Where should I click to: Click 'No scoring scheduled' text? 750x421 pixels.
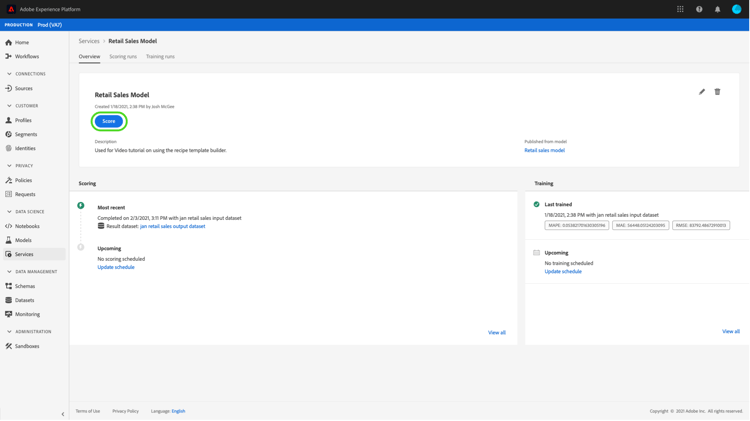click(121, 259)
